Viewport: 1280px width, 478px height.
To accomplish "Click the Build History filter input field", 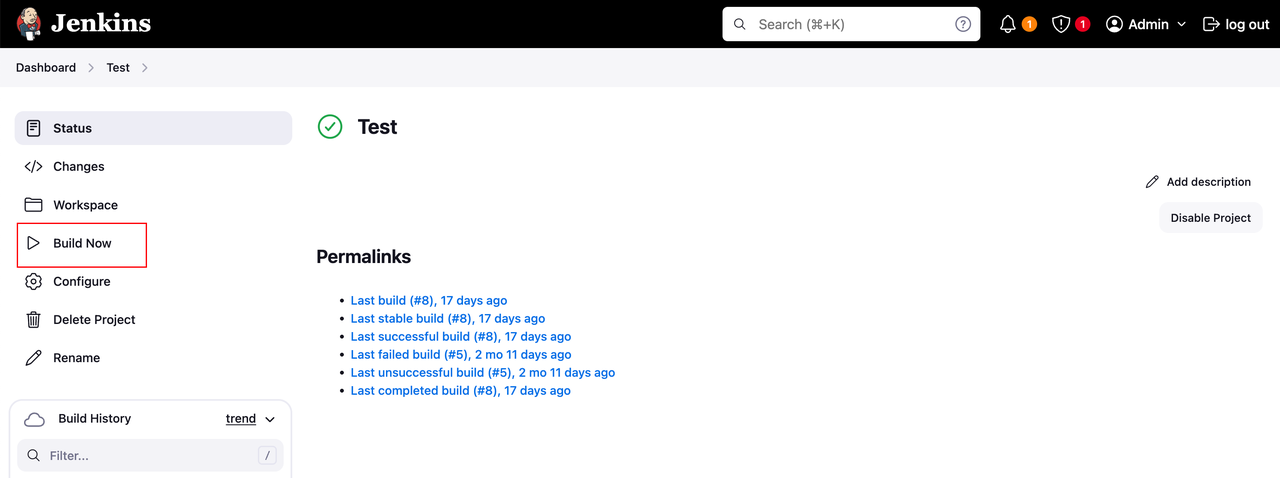I will [151, 456].
